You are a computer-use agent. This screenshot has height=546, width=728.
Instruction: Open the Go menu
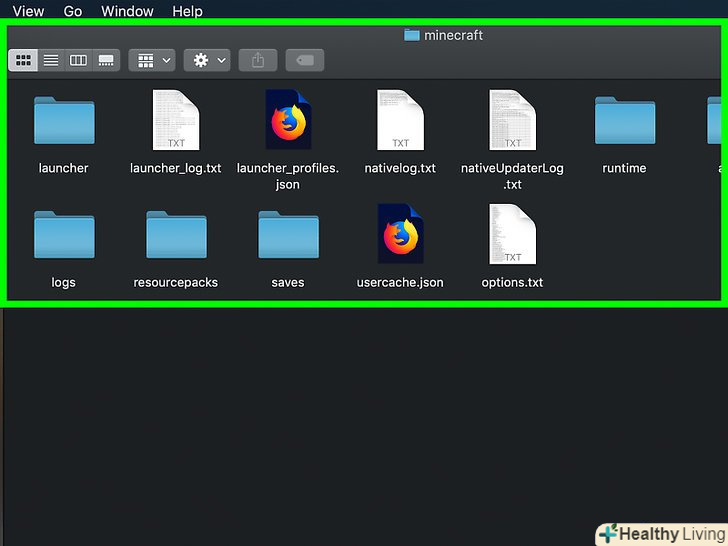(73, 11)
